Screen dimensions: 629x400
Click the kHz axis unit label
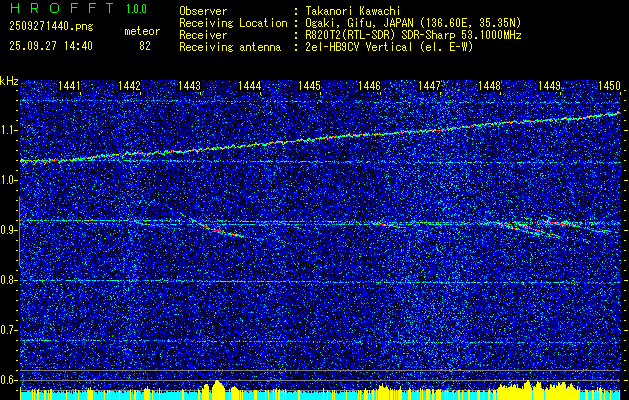9,81
